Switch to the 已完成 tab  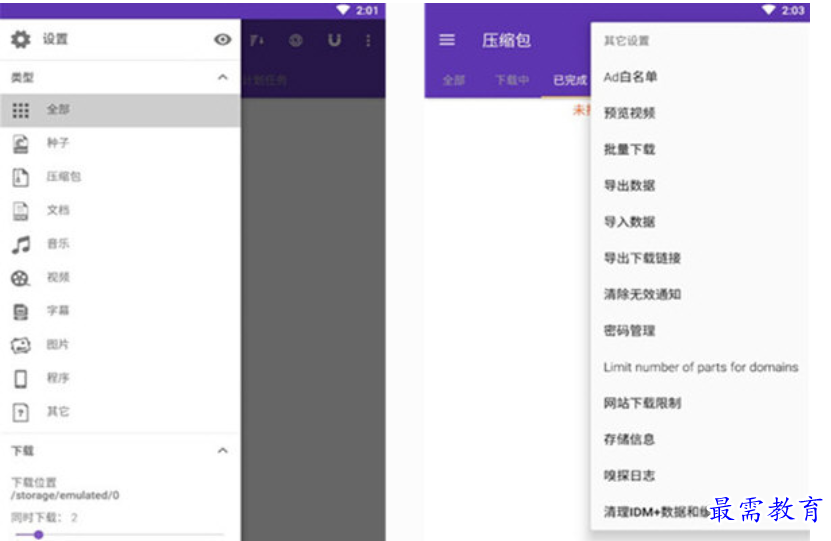[570, 80]
